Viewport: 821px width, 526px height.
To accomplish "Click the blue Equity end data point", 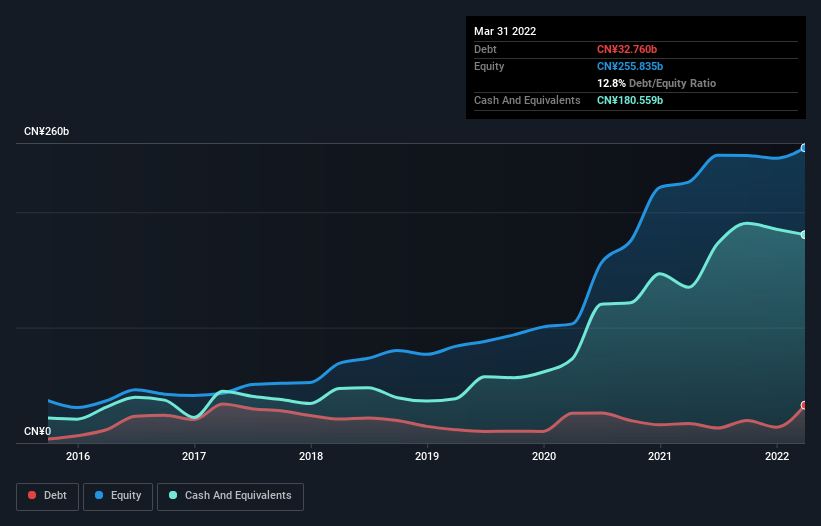I will pyautogui.click(x=804, y=148).
